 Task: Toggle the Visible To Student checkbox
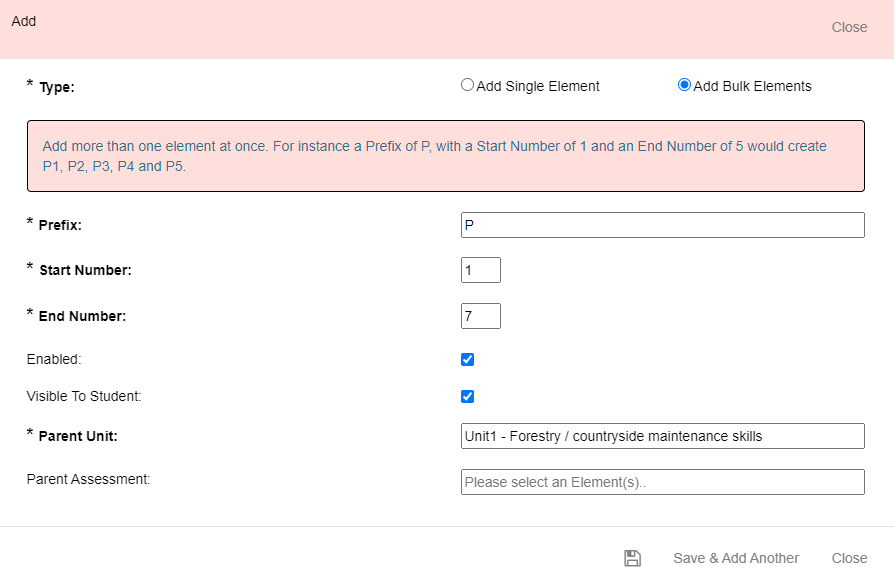(x=468, y=397)
